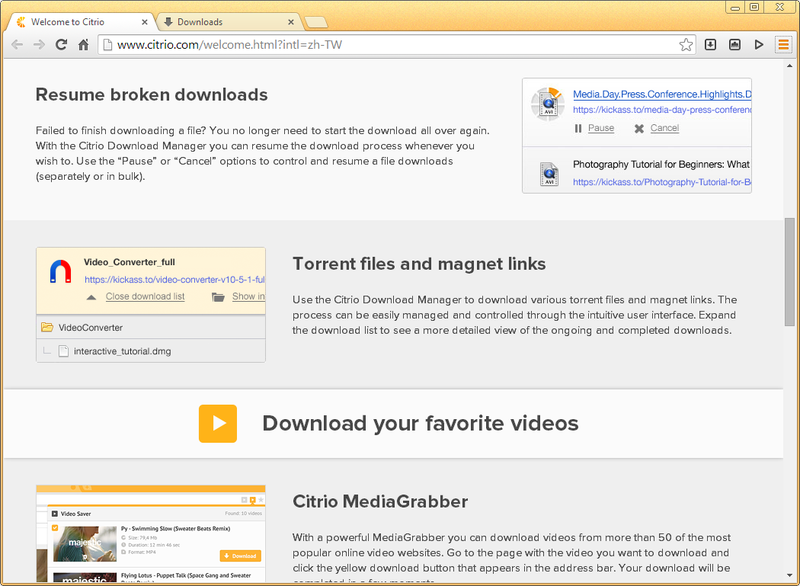Click the yellow play icon by Download your favorite videos

(x=218, y=423)
